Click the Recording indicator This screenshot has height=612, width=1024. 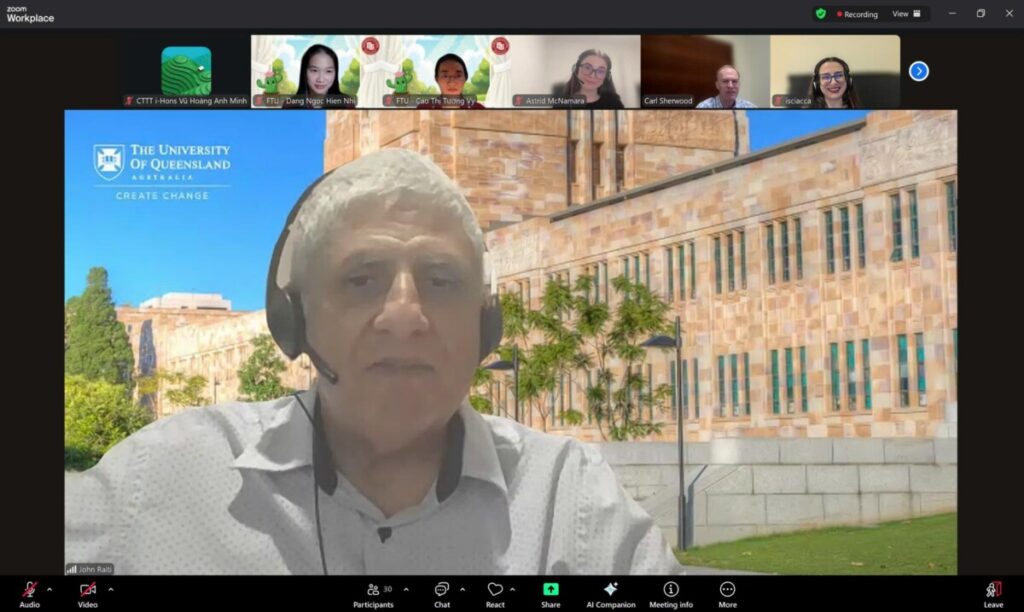[855, 14]
